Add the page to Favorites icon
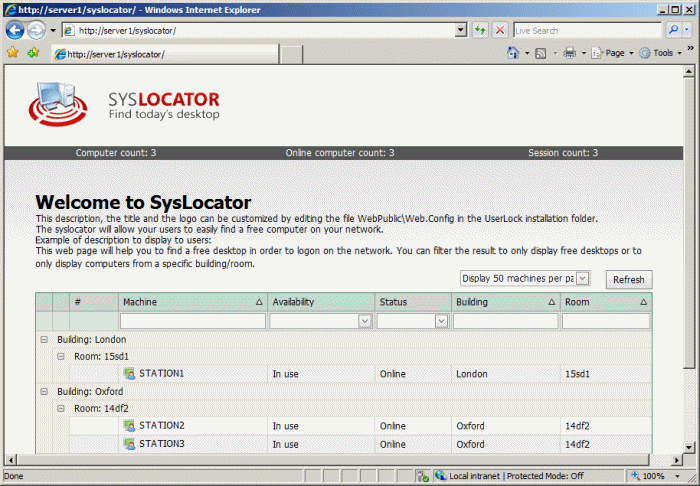 click(x=33, y=53)
